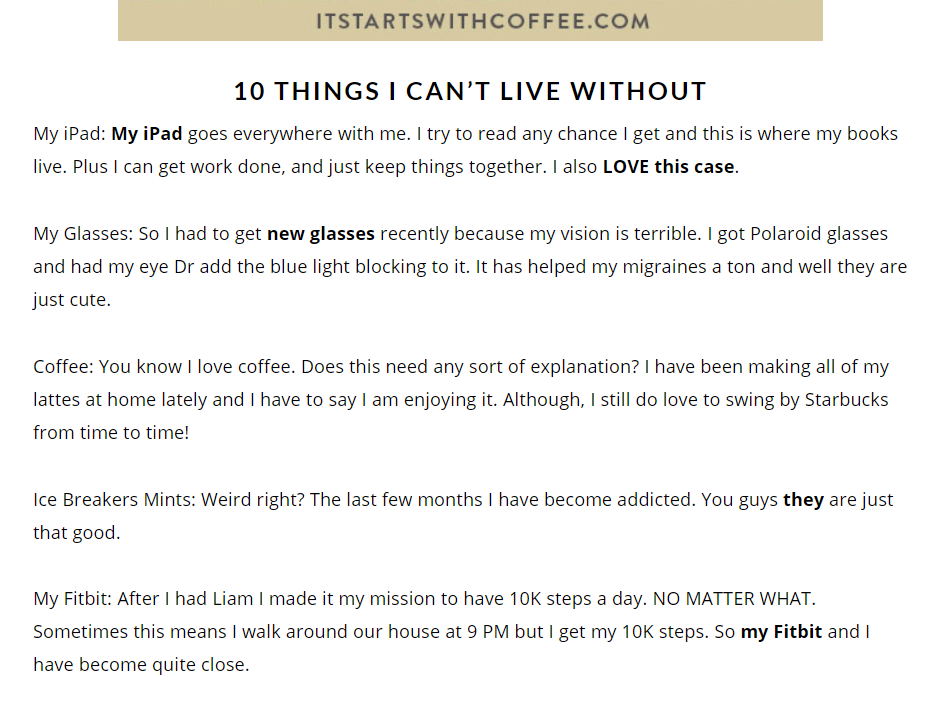Click the "My iPad:" label starting the first paragraph
This screenshot has height=701, width=947.
click(x=69, y=134)
